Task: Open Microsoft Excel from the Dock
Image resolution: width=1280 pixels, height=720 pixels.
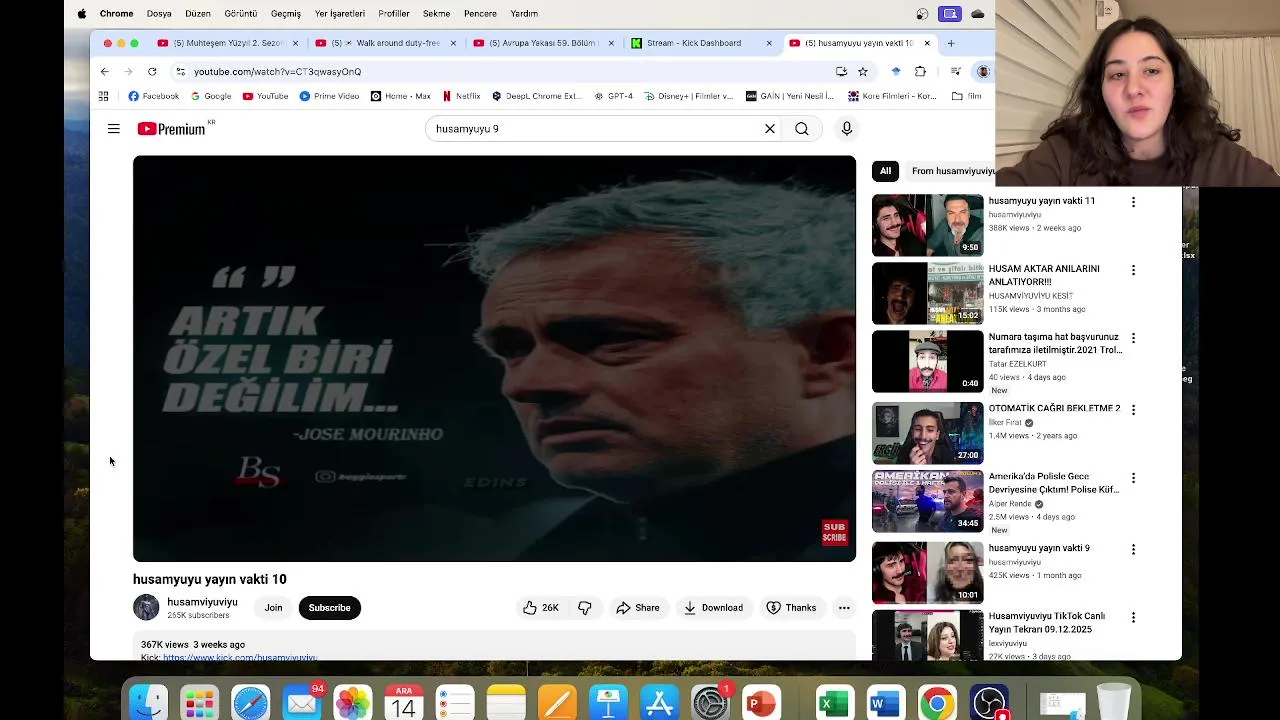Action: tap(833, 702)
